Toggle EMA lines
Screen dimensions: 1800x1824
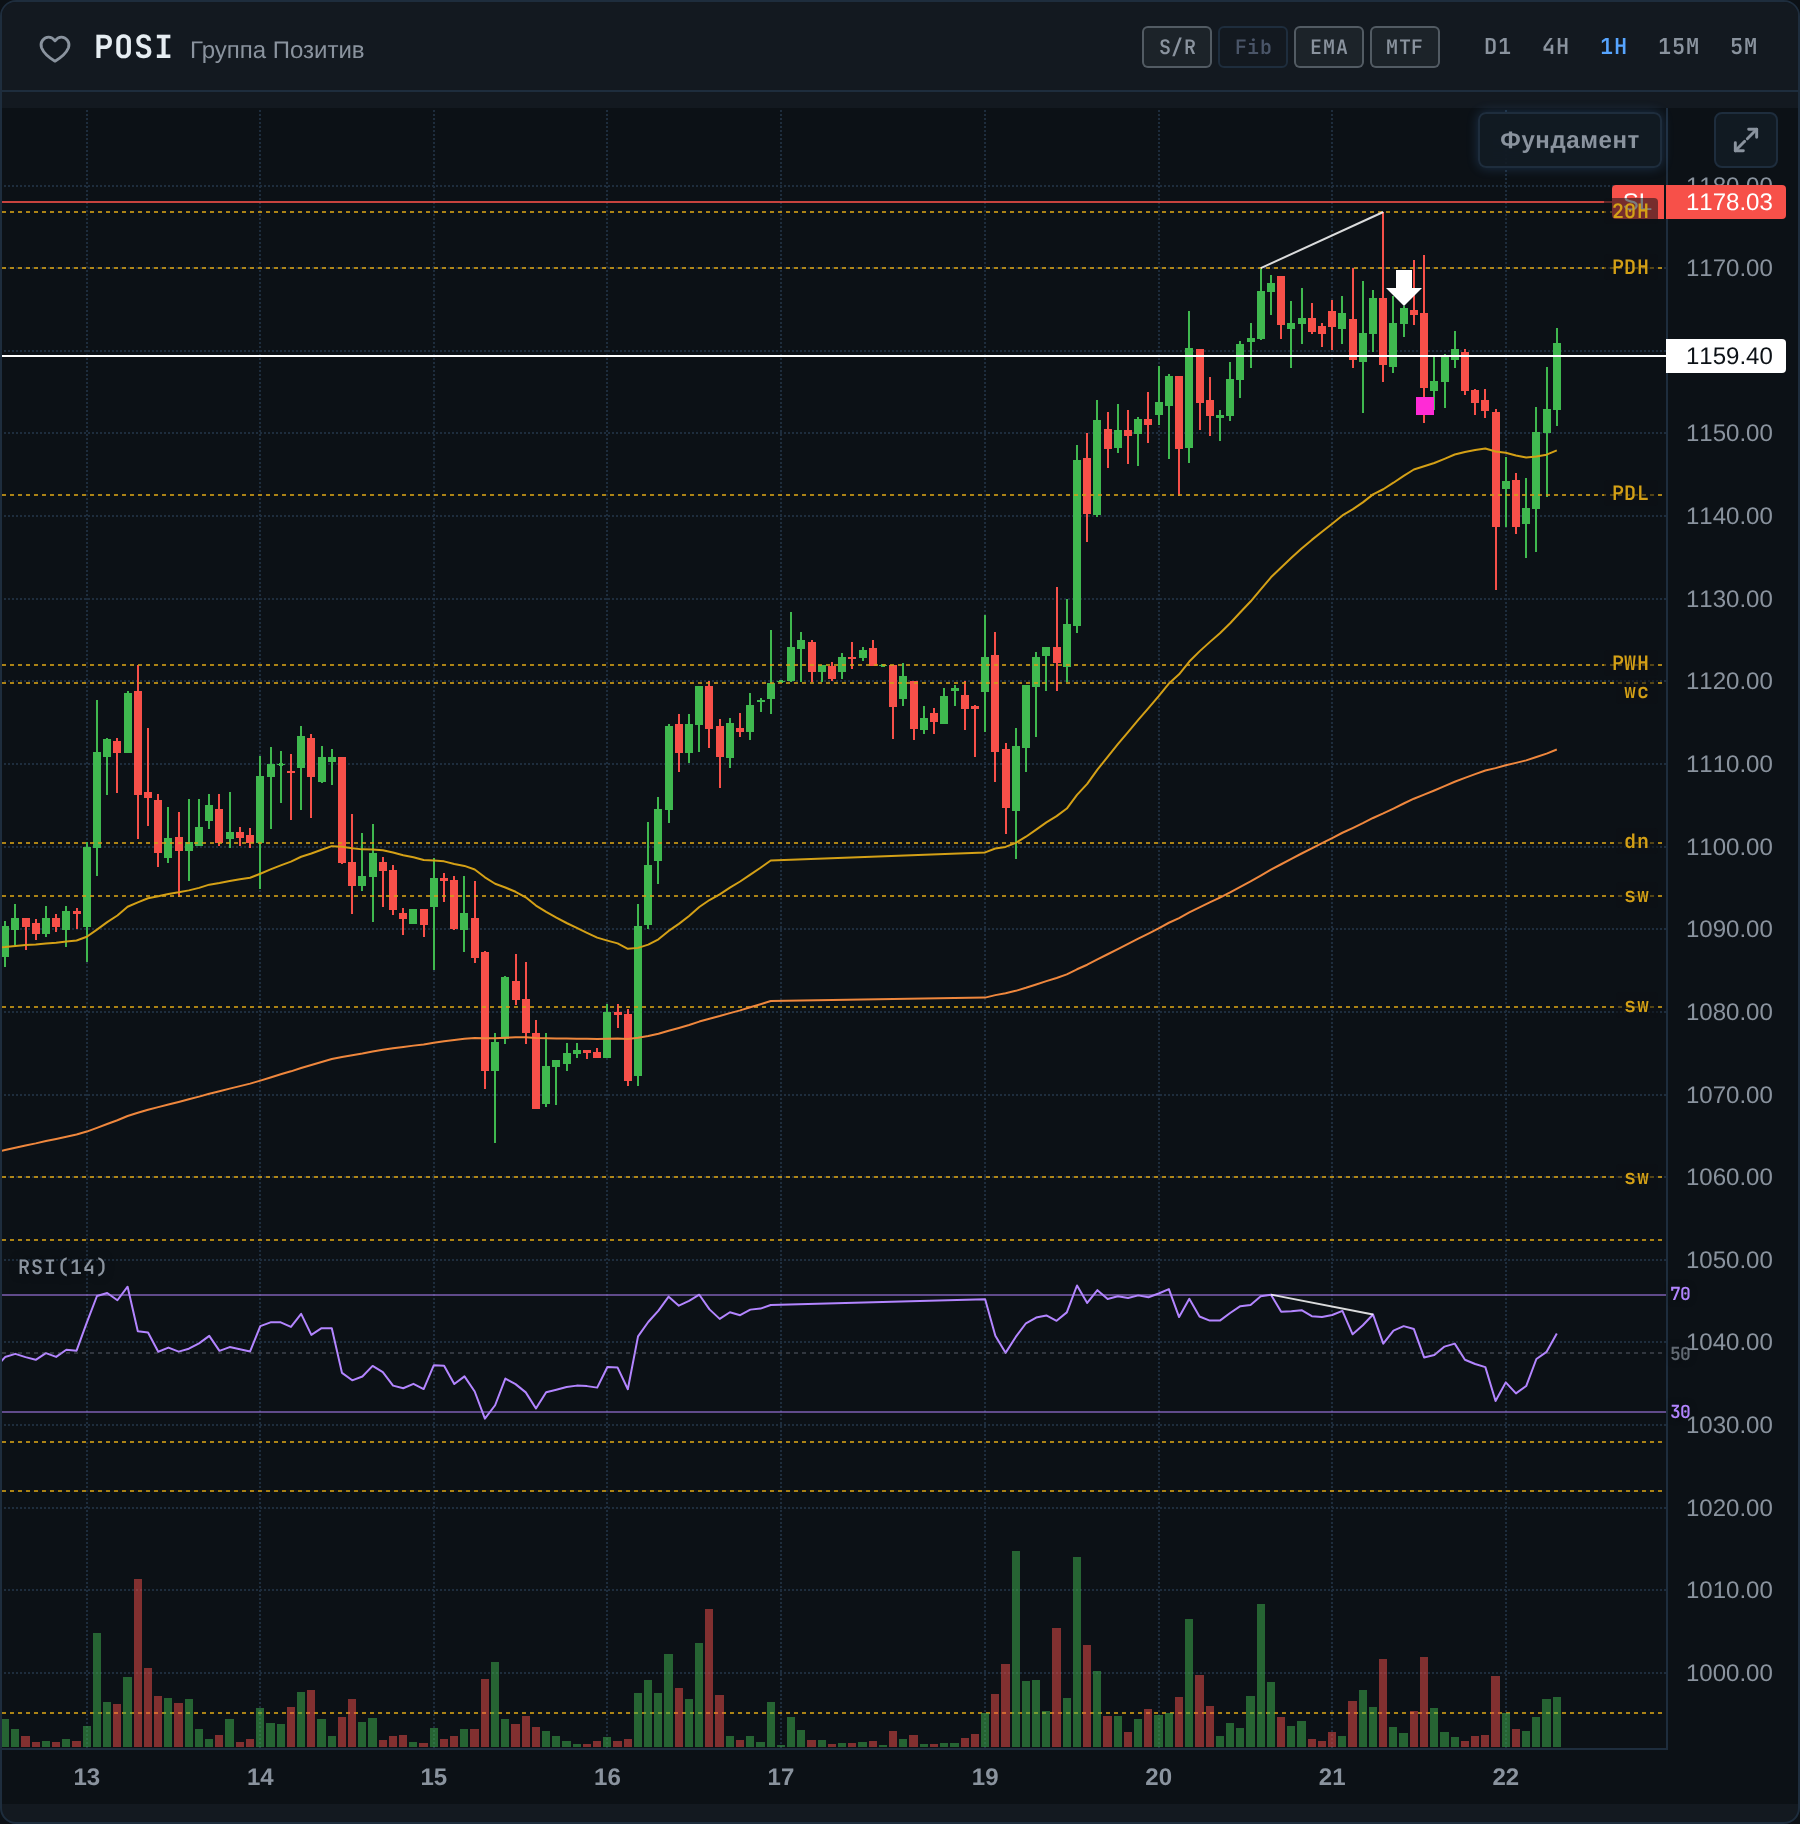click(x=1329, y=47)
